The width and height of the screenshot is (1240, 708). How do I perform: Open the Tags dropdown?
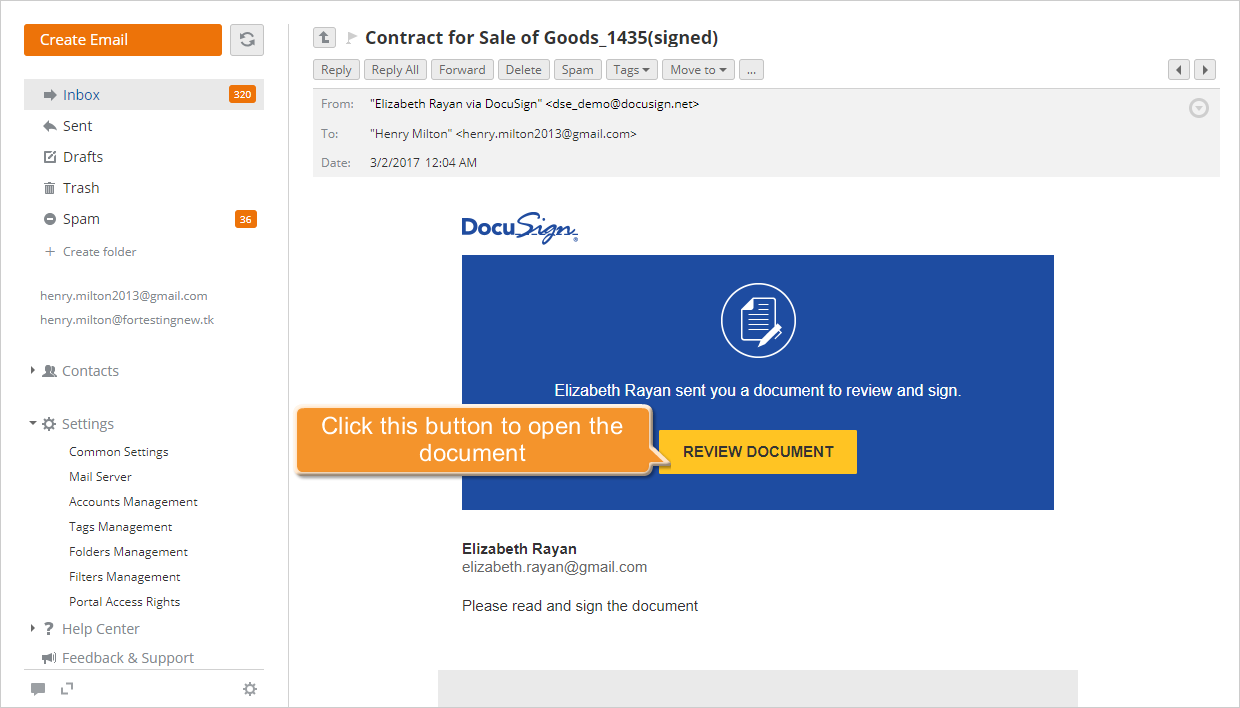(x=630, y=69)
